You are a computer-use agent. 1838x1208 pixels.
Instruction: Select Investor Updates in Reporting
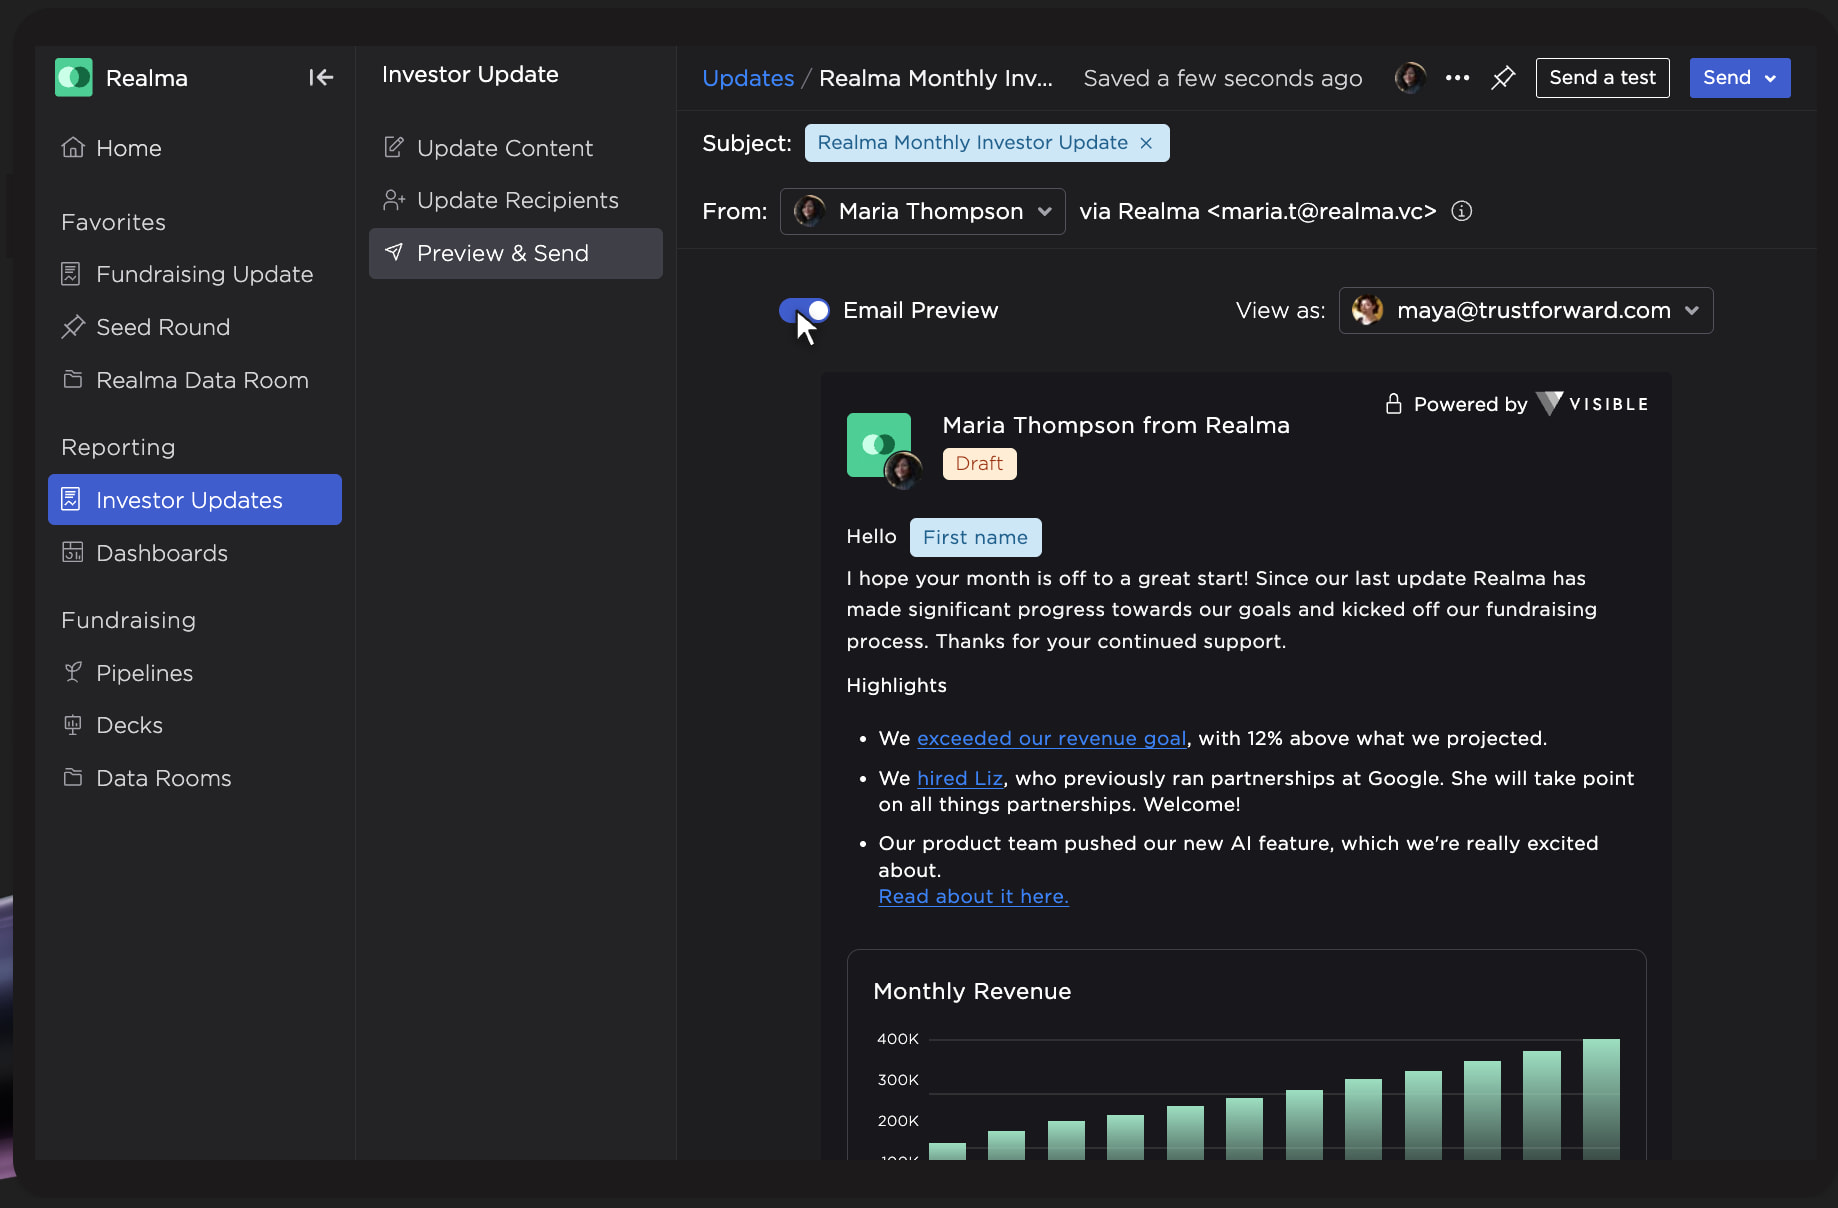(x=195, y=499)
